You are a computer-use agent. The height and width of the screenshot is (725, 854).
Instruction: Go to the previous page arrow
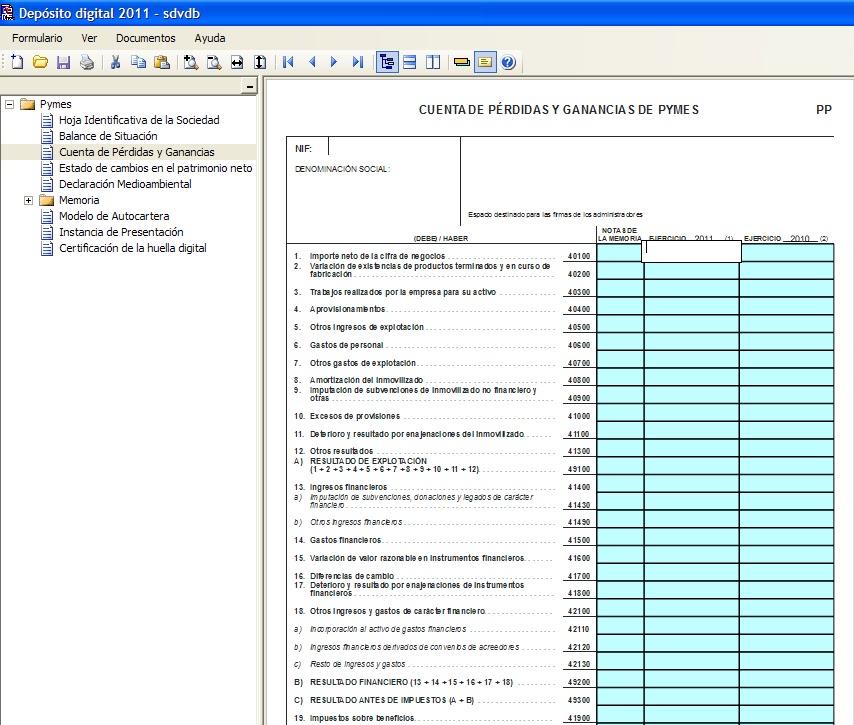pyautogui.click(x=312, y=62)
